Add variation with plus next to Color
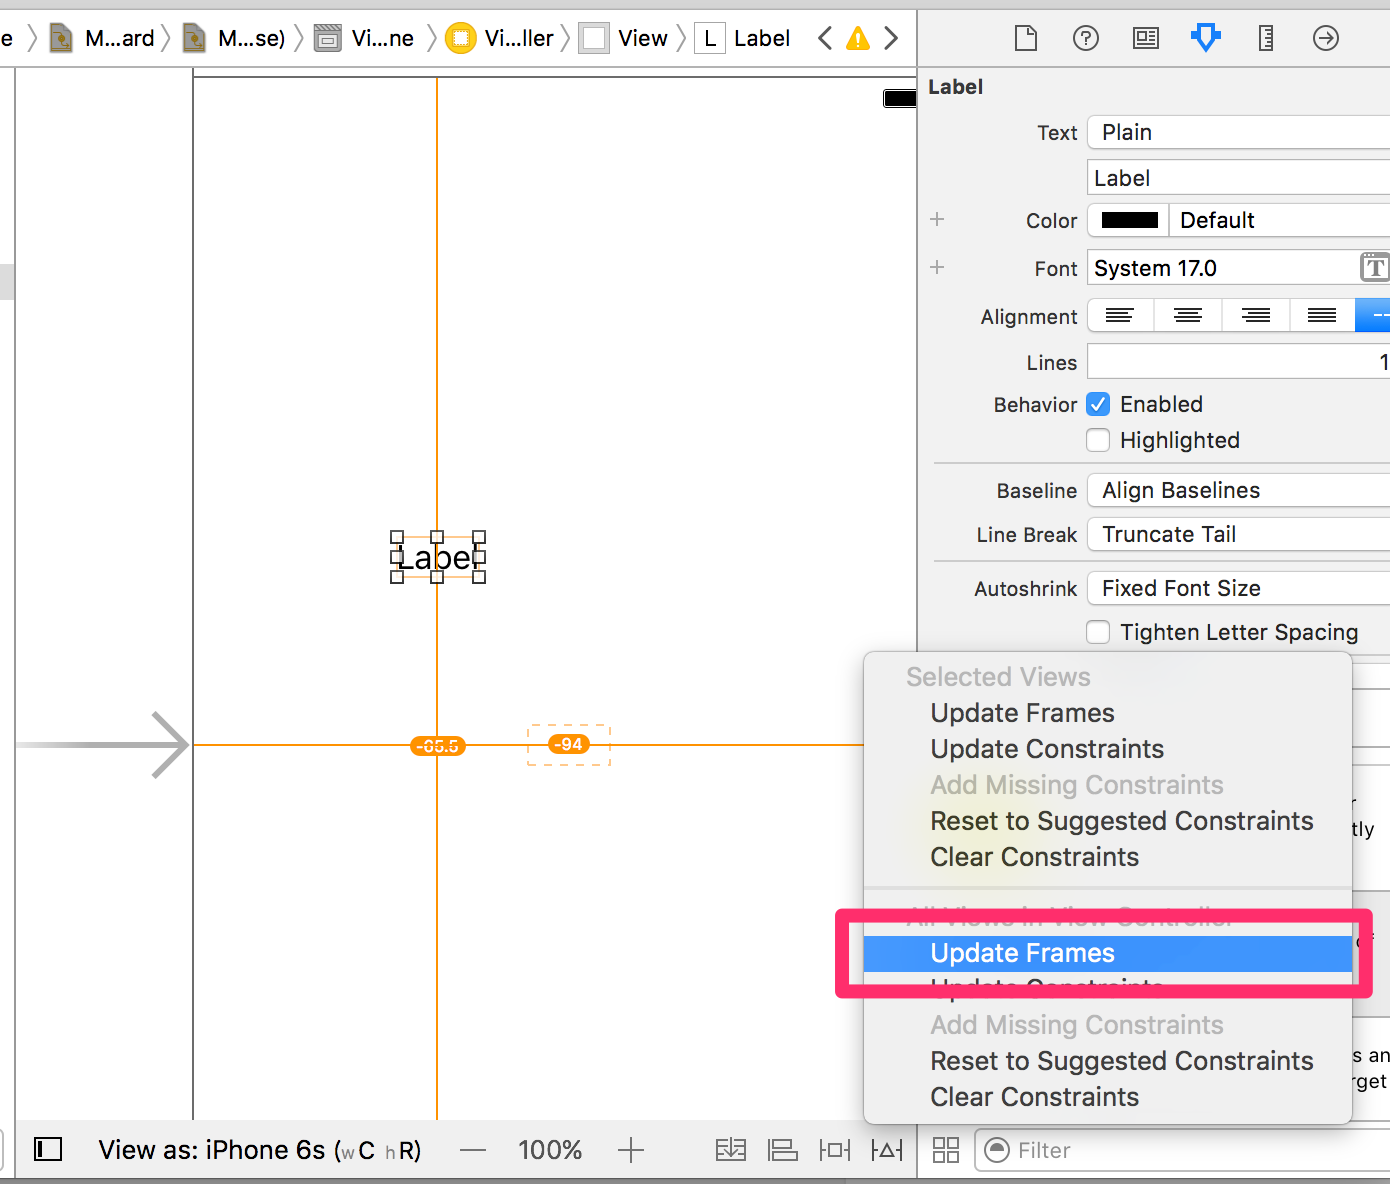 coord(937,219)
